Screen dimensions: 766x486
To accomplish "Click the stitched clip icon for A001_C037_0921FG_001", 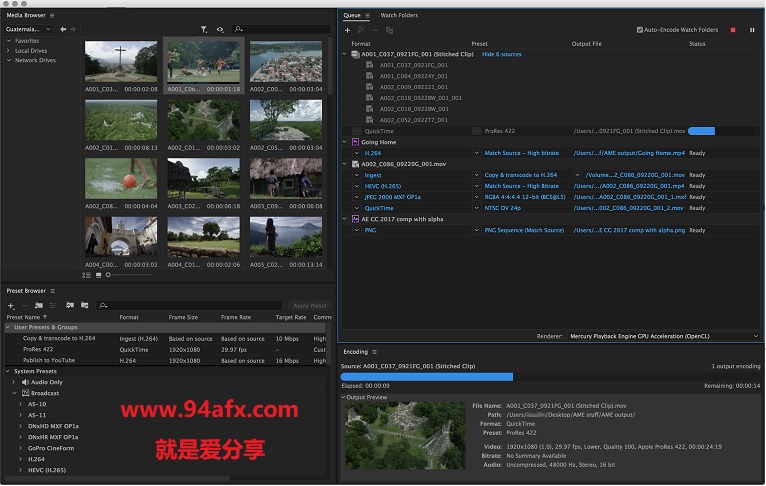I will pyautogui.click(x=356, y=54).
